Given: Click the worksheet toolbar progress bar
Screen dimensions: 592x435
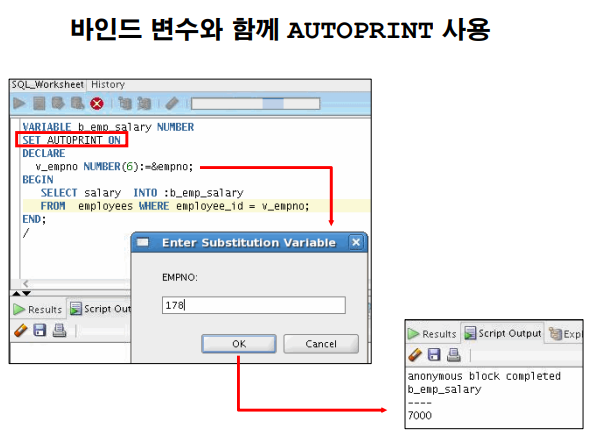Looking at the screenshot, I should pos(255,103).
